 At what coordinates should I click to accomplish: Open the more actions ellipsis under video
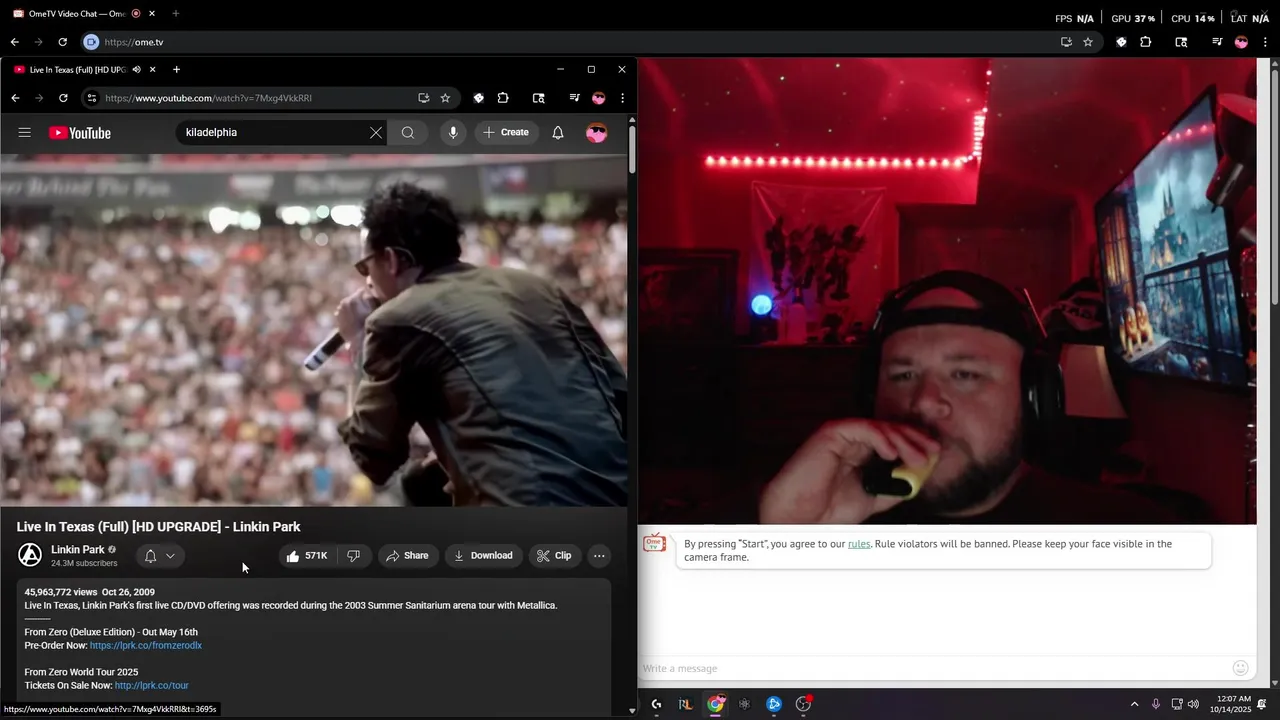pos(599,556)
